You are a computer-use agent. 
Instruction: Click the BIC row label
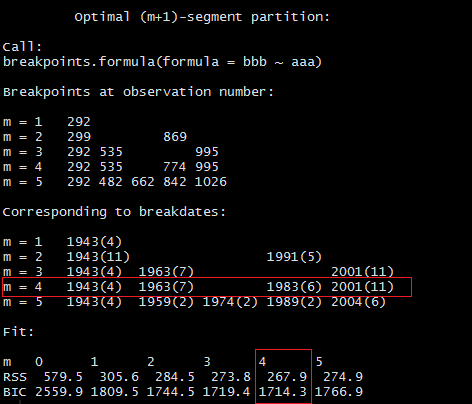[15, 392]
